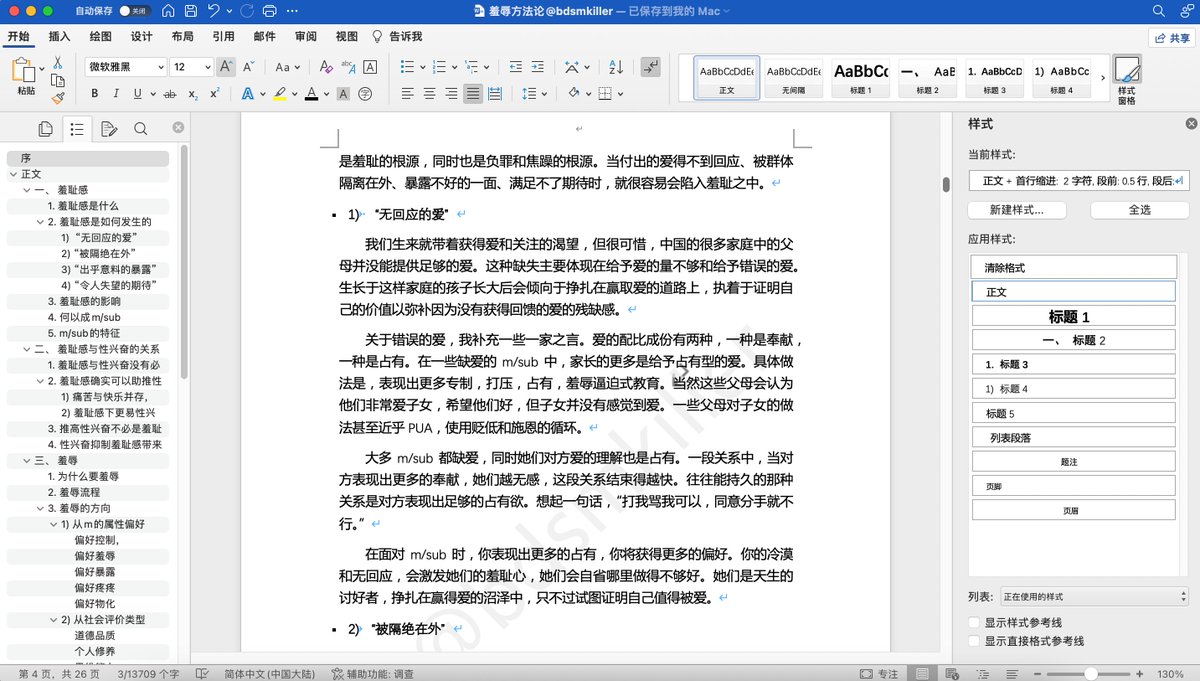Open the 布局 ribbon tab
This screenshot has width=1200, height=681.
pos(183,36)
